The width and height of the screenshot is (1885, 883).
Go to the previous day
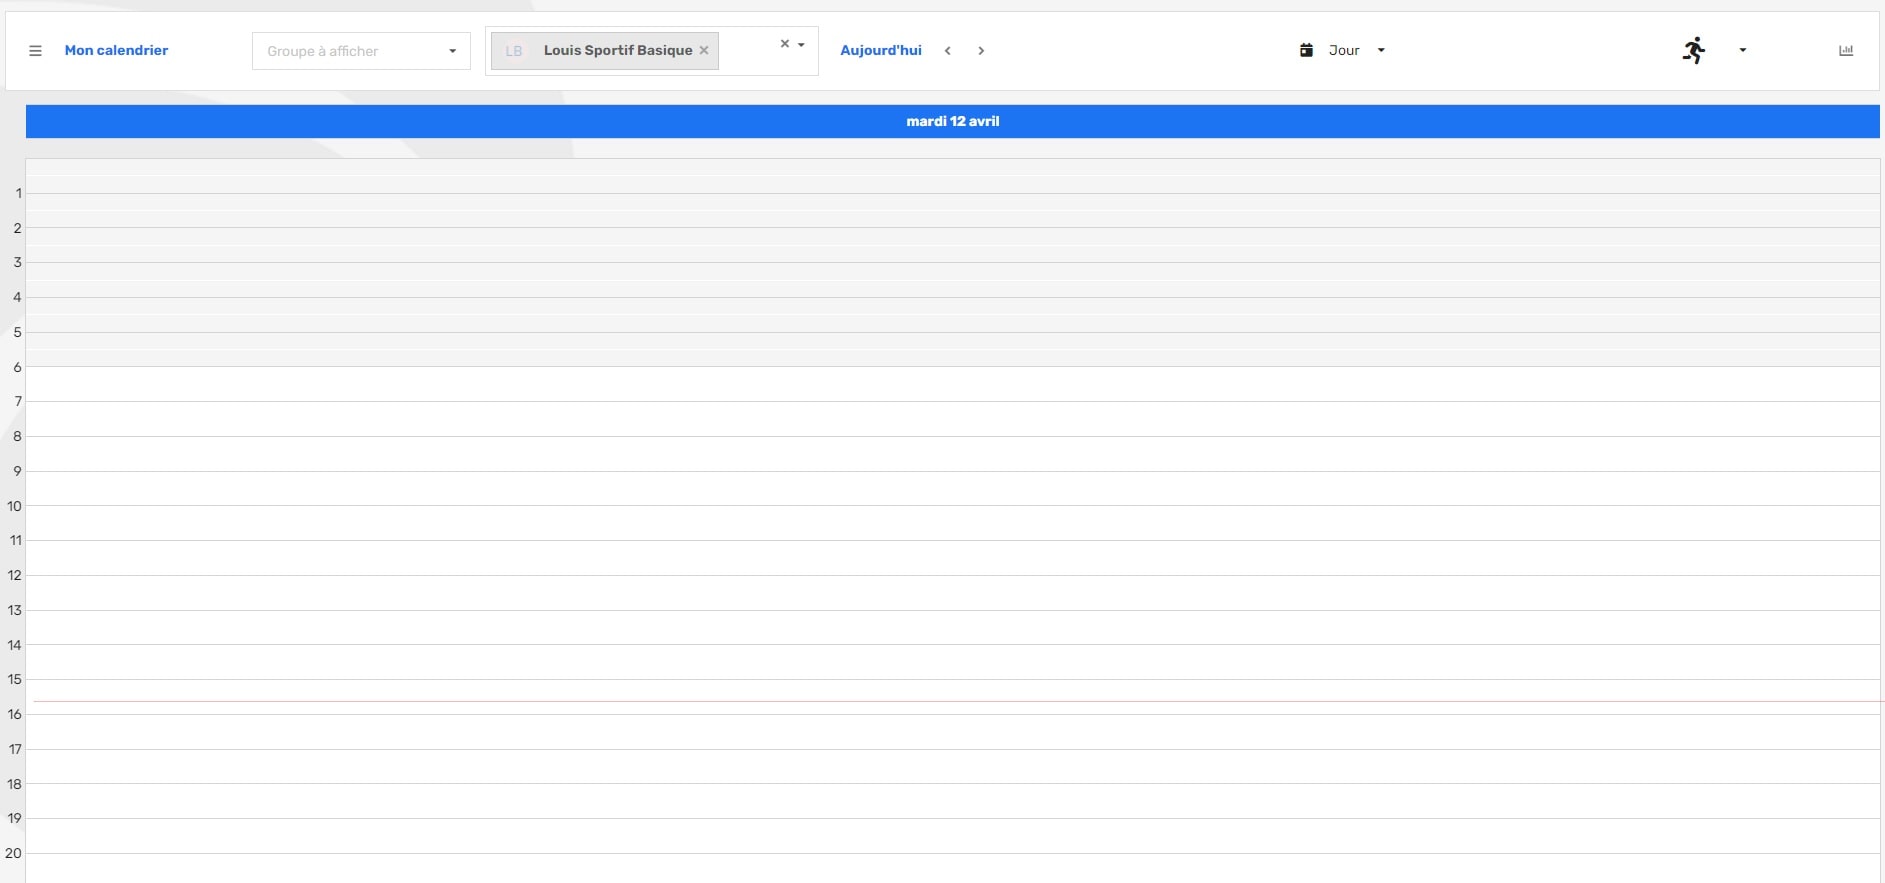click(x=948, y=51)
